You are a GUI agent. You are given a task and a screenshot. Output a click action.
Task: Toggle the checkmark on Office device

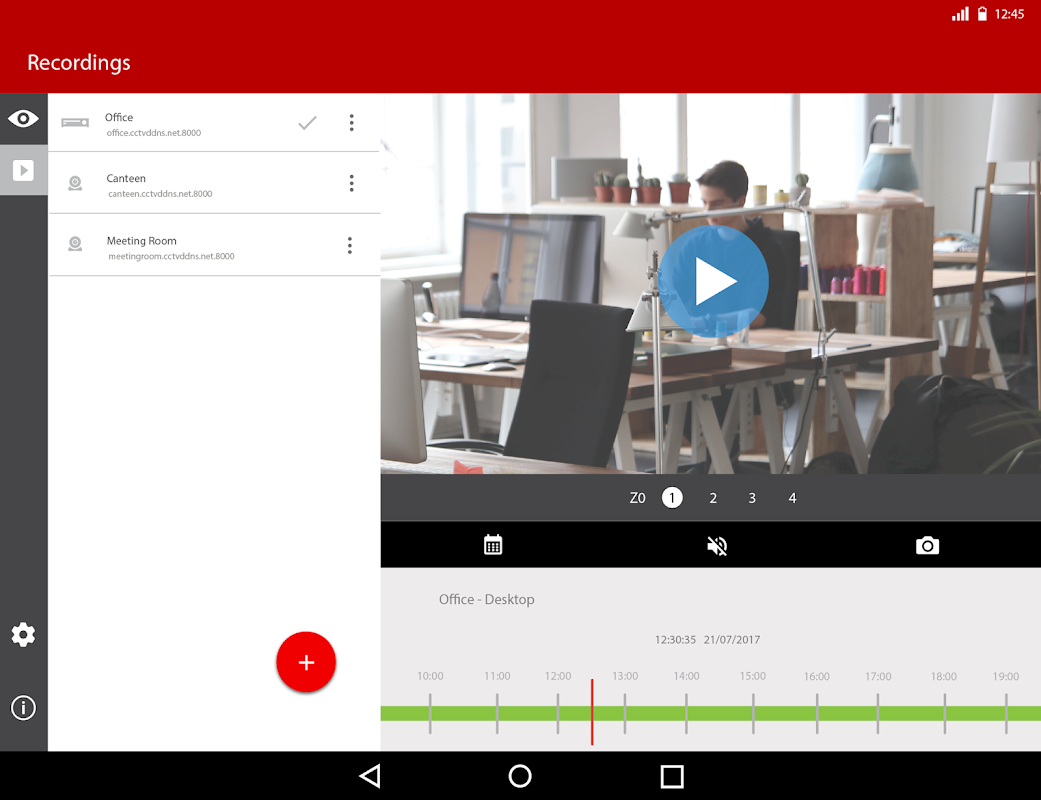point(307,123)
